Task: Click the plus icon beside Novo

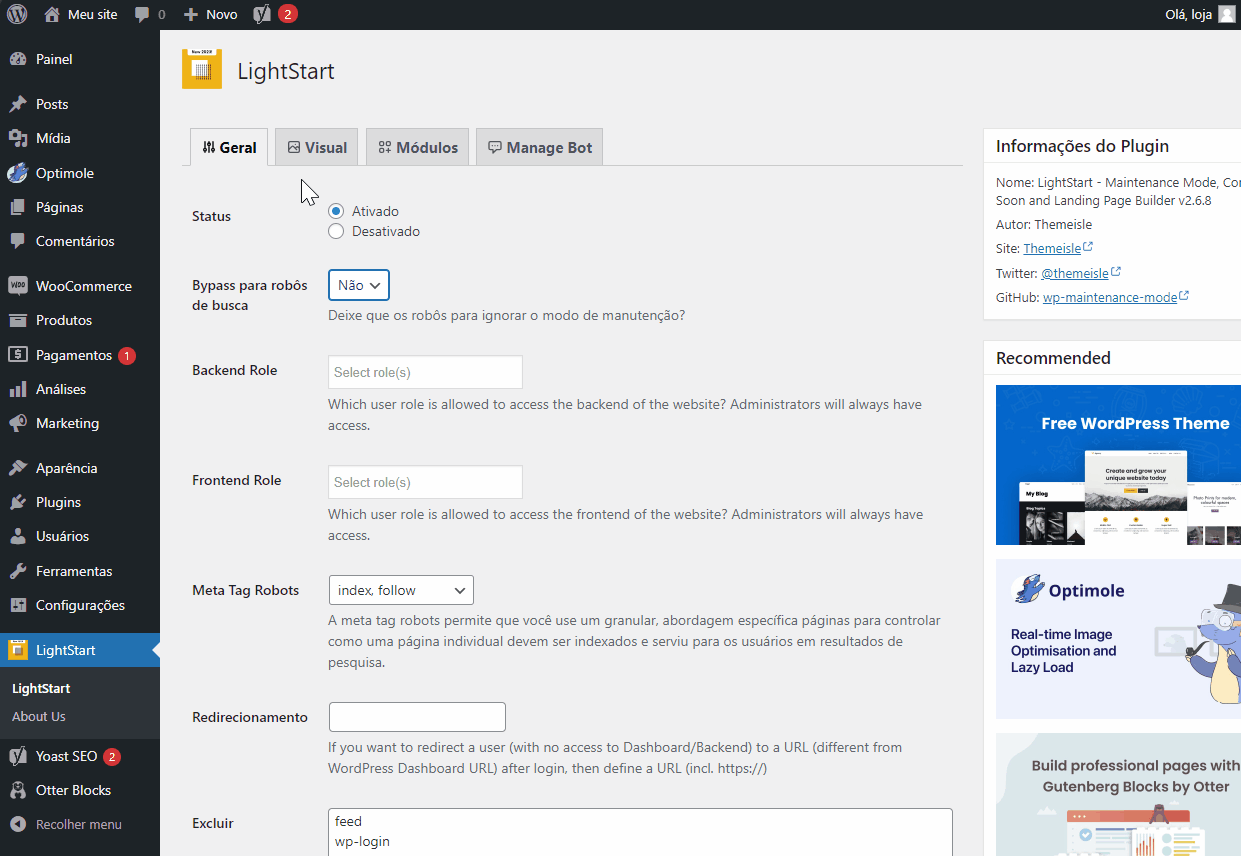Action: [x=191, y=14]
